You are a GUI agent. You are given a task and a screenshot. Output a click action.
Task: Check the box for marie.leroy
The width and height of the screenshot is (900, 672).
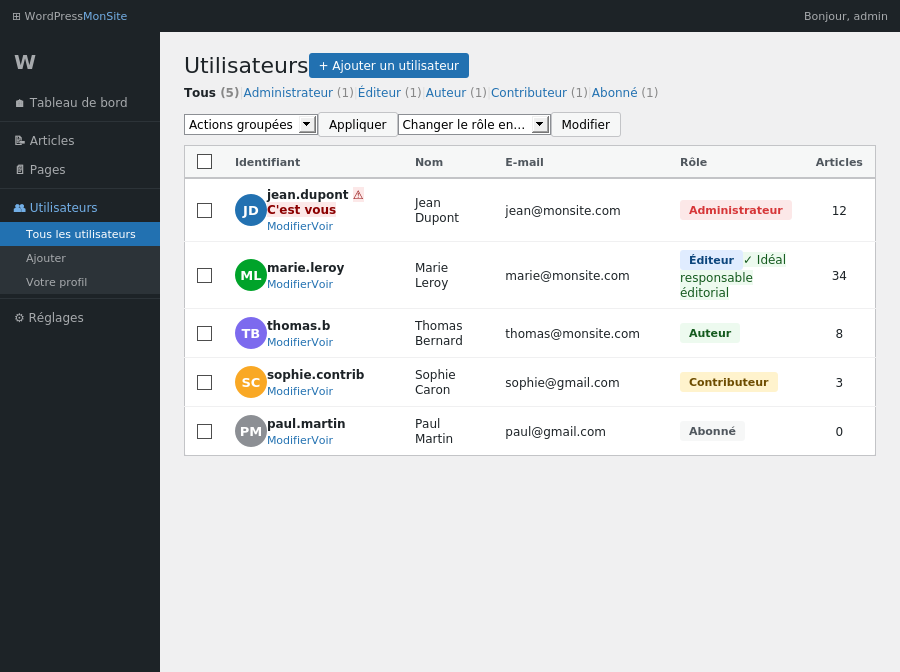[x=204, y=275]
